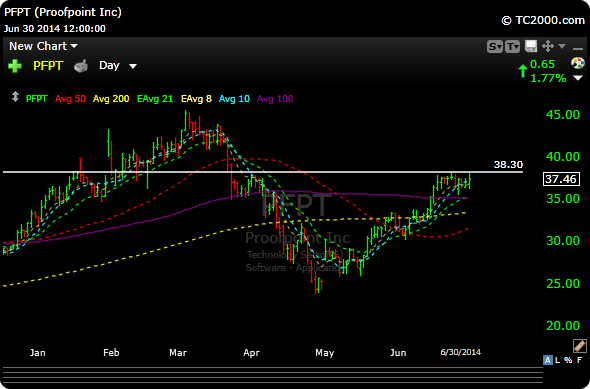Click the ruler drawing tools icon

[579, 345]
